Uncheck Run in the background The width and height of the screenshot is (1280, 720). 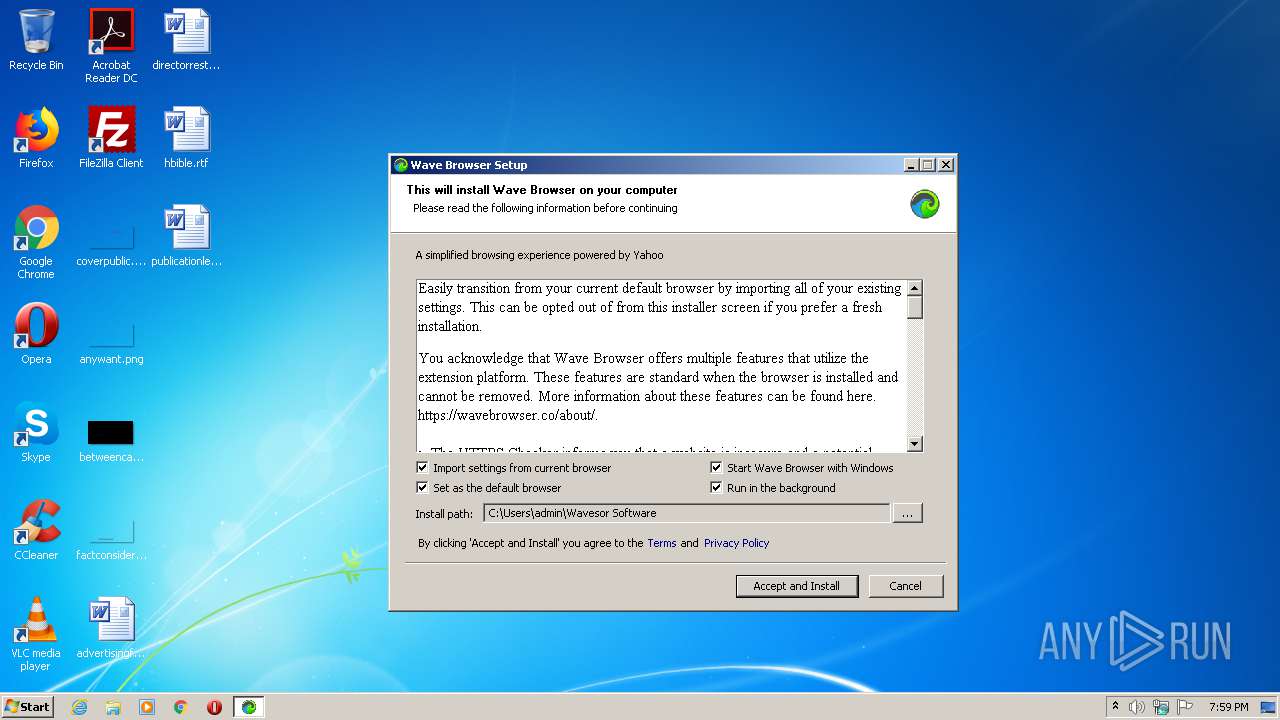point(716,488)
